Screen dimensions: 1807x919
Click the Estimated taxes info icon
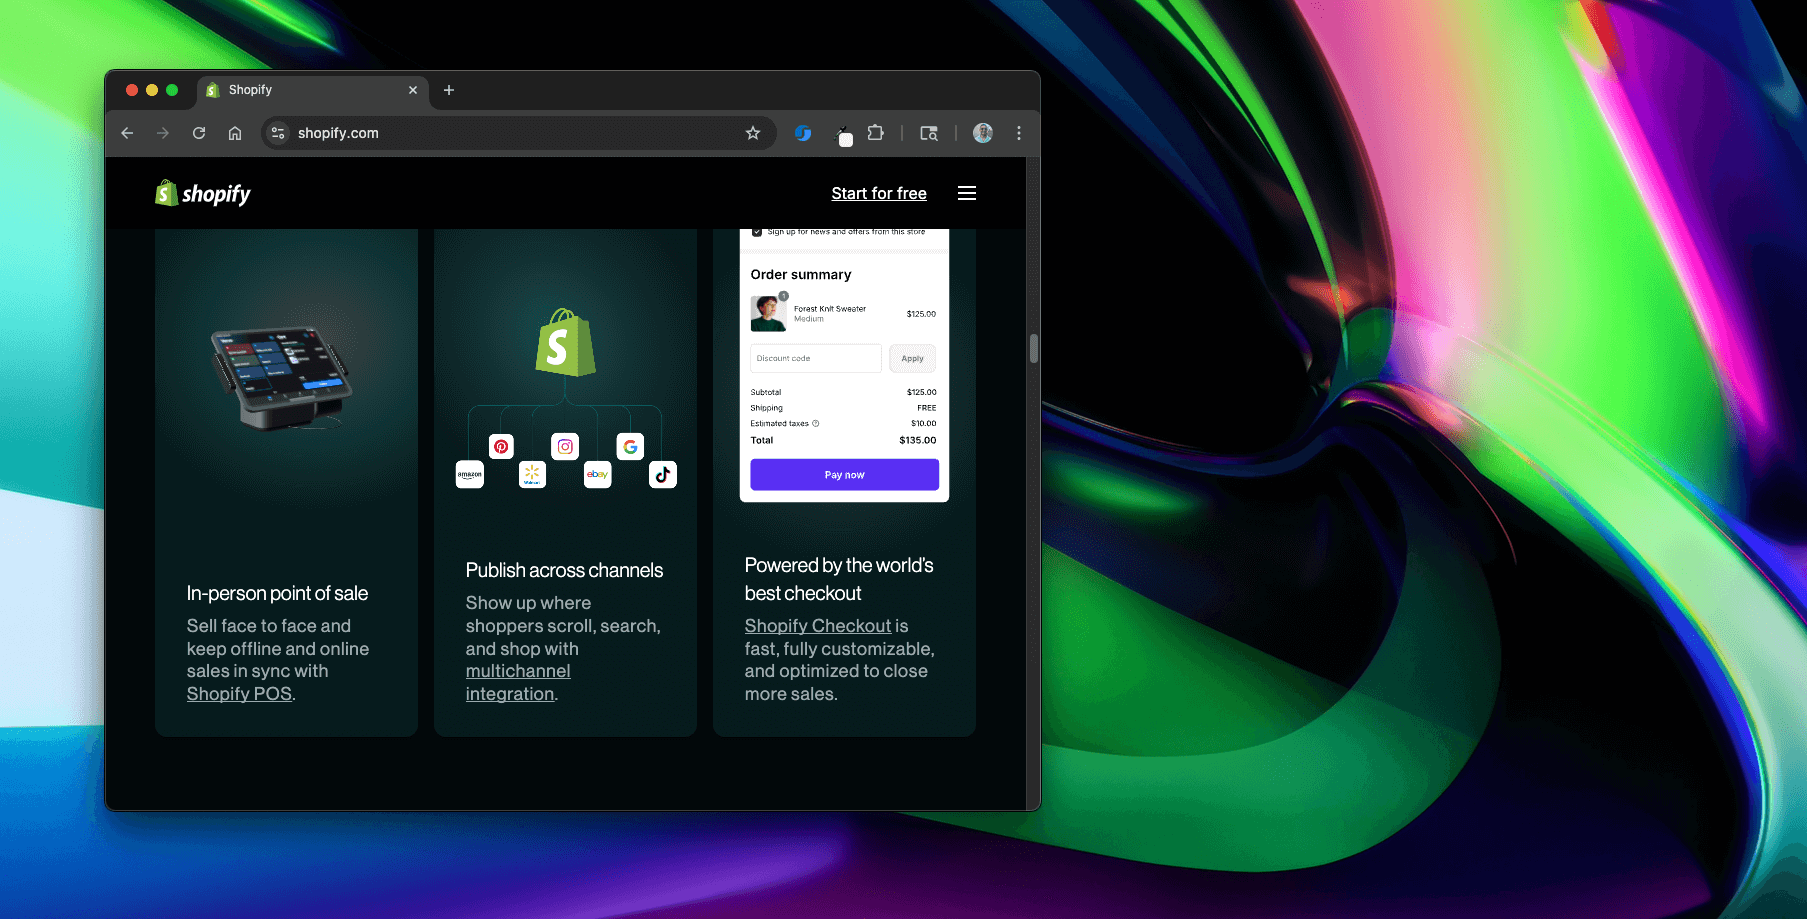point(816,423)
